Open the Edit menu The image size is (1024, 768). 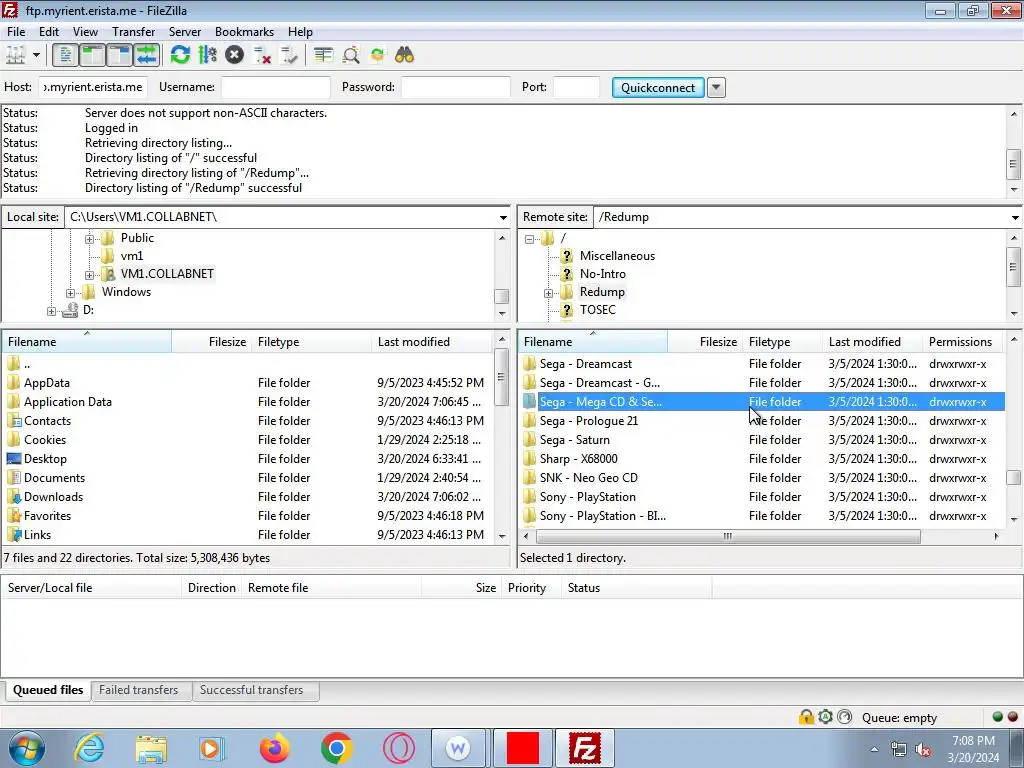[49, 32]
